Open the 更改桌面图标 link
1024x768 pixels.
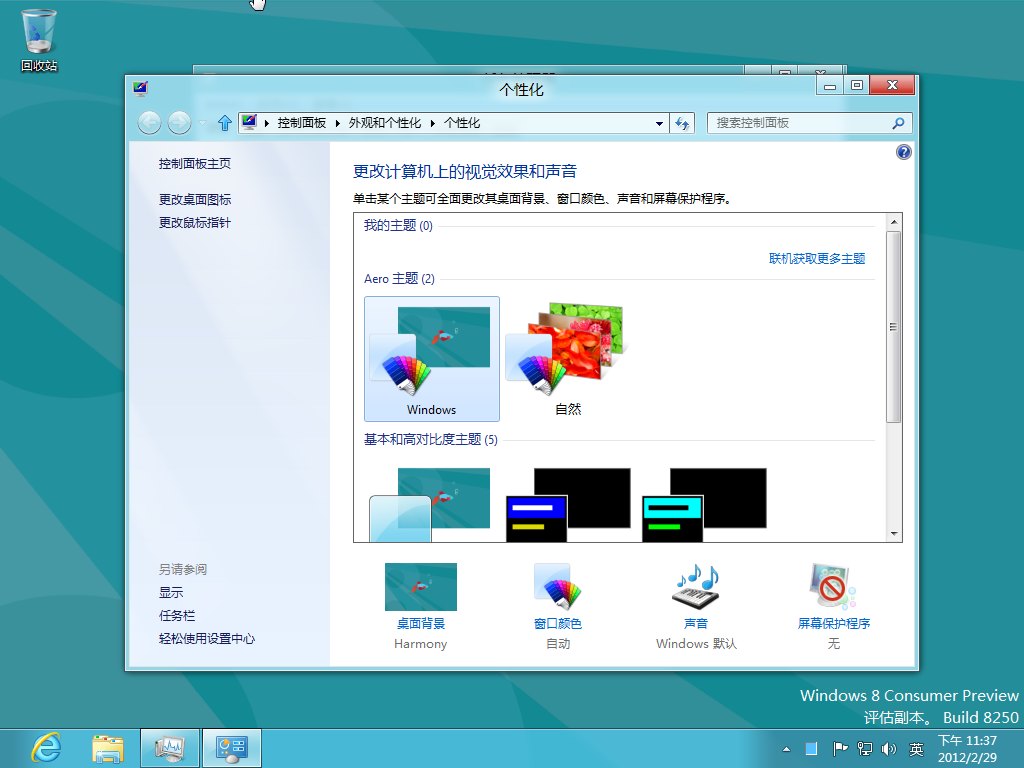click(195, 199)
